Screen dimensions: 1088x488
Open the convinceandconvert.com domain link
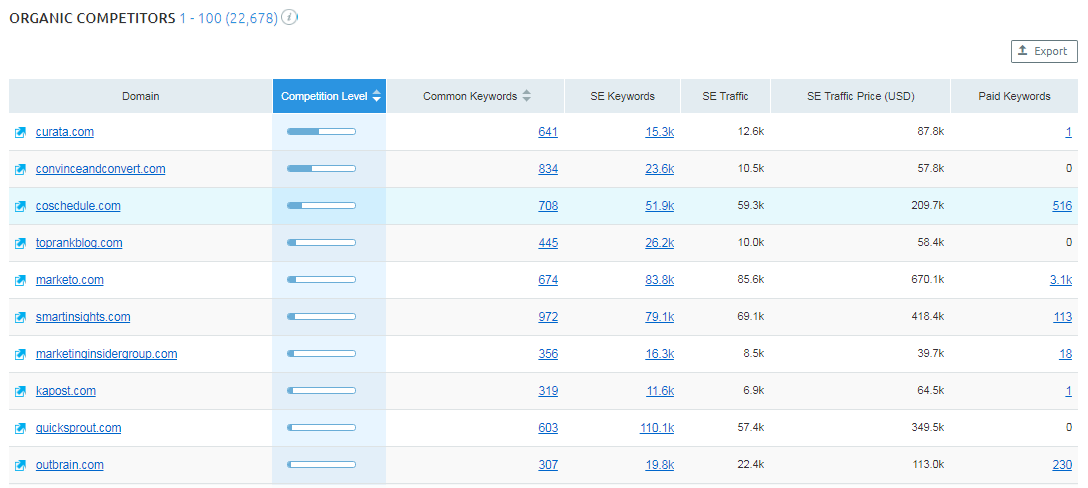[x=100, y=169]
